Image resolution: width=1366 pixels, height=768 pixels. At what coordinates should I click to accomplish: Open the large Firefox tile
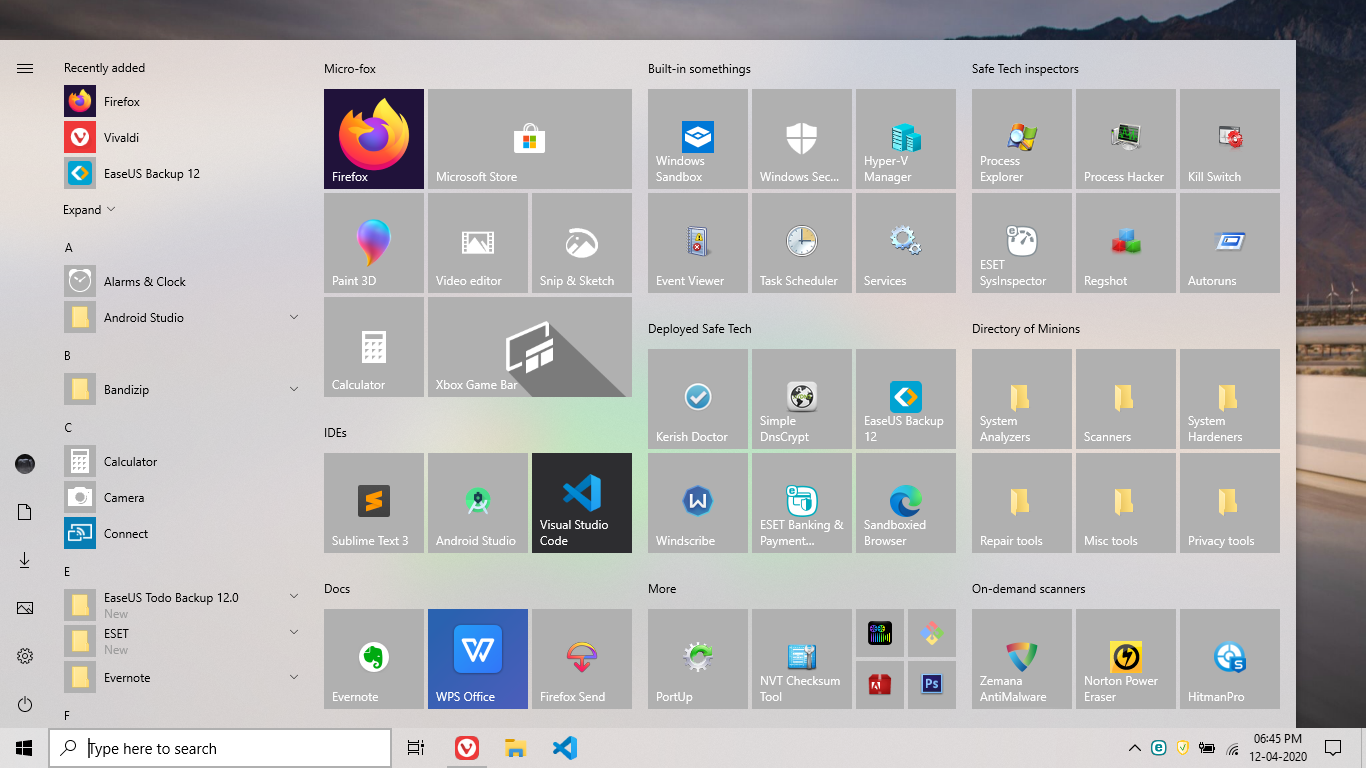(x=374, y=139)
